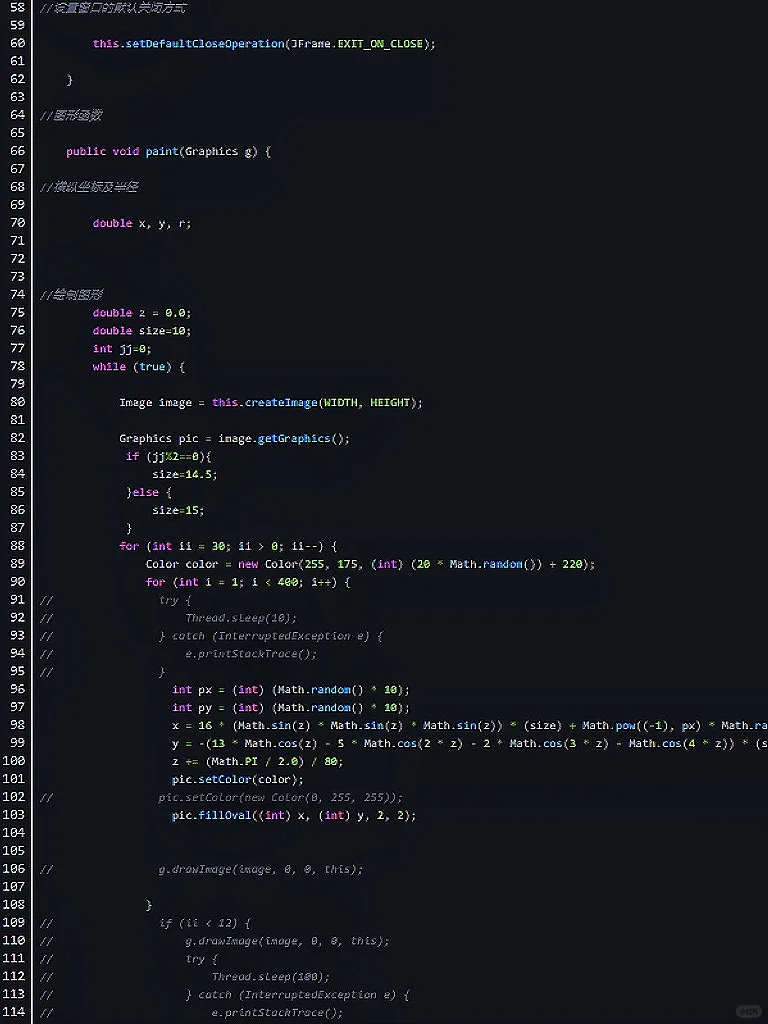Click the 'for (int i = 1; i < 400' loop
The width and height of the screenshot is (768, 1024).
click(x=248, y=582)
